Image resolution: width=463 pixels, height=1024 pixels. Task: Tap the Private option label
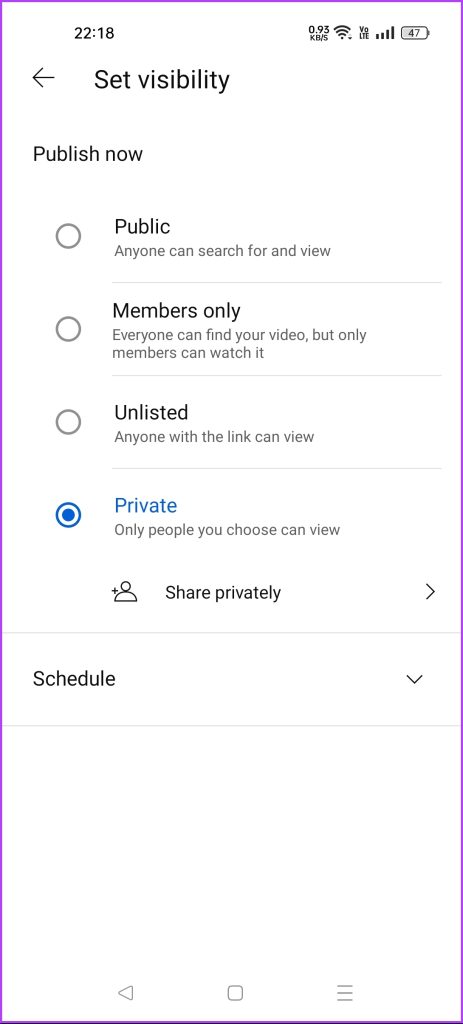pyautogui.click(x=146, y=505)
